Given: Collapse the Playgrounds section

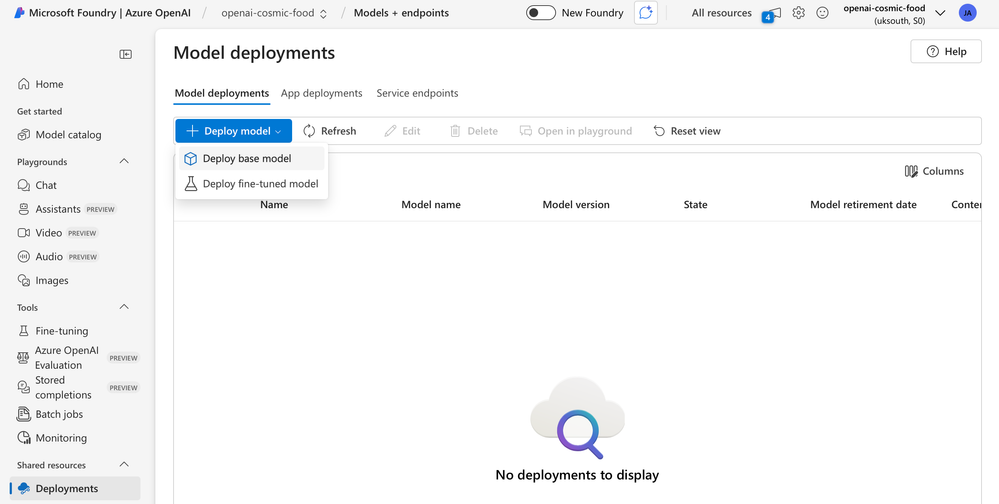Looking at the screenshot, I should [x=124, y=161].
